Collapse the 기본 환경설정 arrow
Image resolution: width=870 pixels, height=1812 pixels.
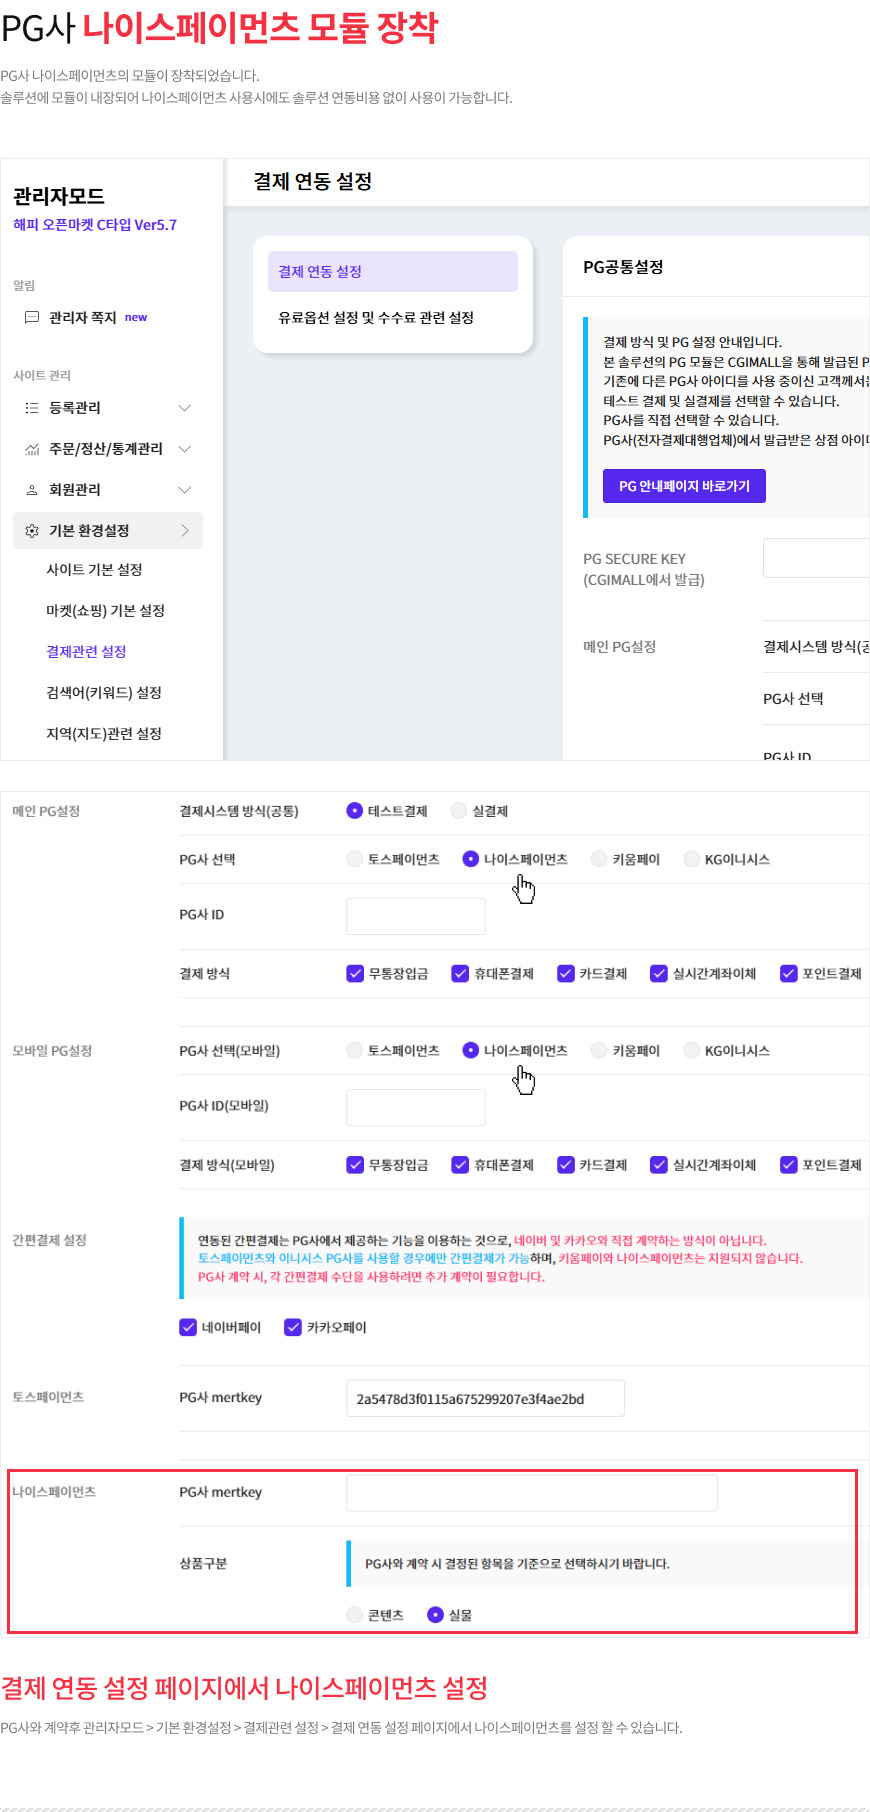[x=185, y=531]
